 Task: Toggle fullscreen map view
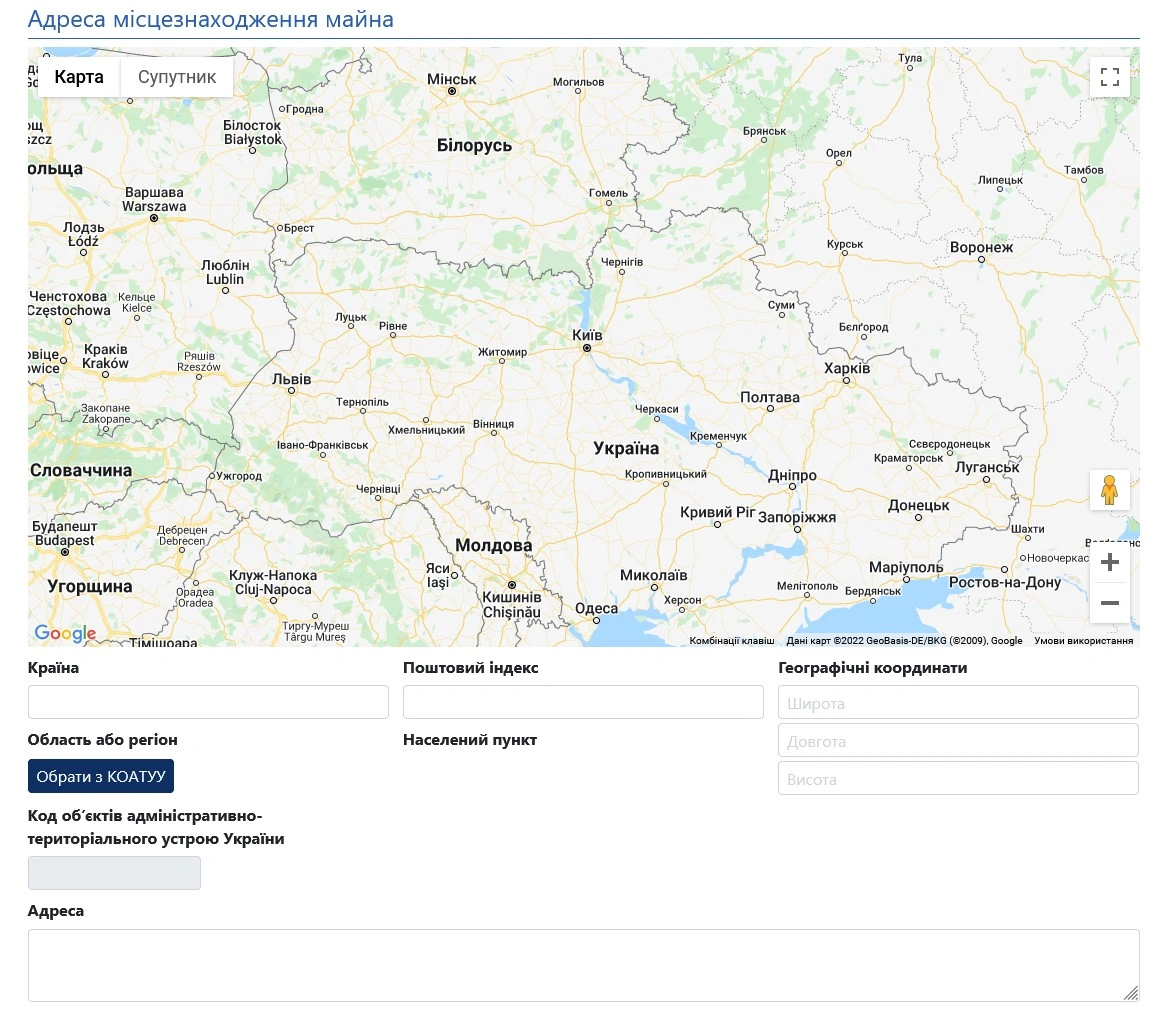point(1109,77)
